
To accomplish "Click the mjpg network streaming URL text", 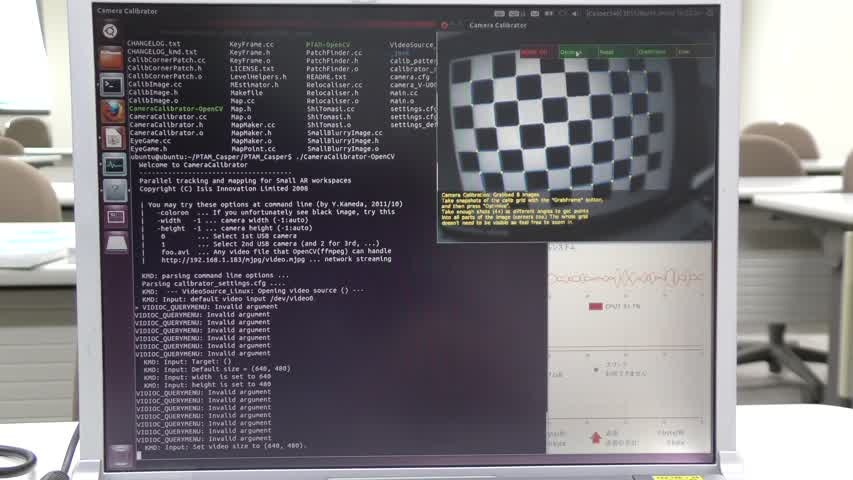I will (233, 260).
